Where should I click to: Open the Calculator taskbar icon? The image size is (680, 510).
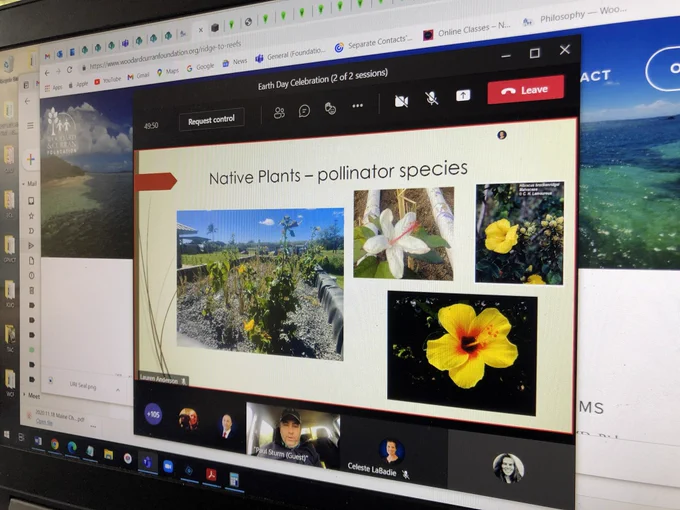(x=234, y=479)
